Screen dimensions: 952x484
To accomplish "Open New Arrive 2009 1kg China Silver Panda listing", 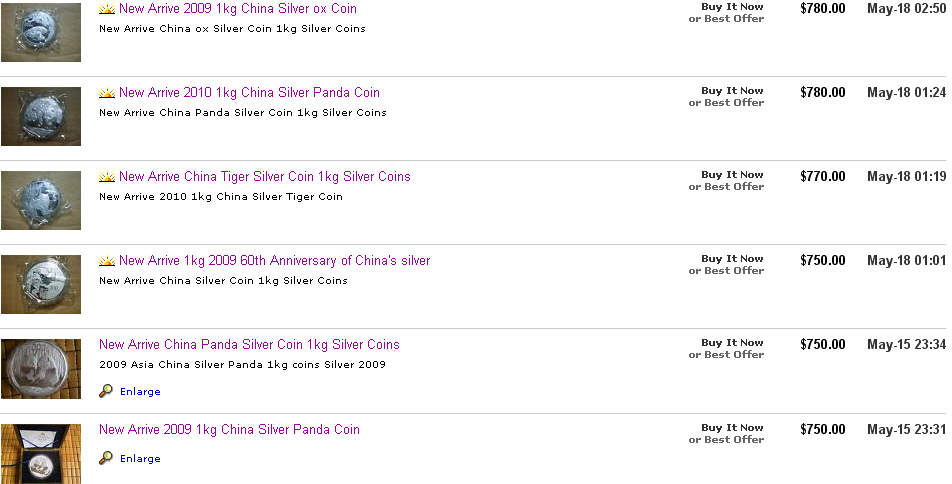I will pyautogui.click(x=229, y=430).
